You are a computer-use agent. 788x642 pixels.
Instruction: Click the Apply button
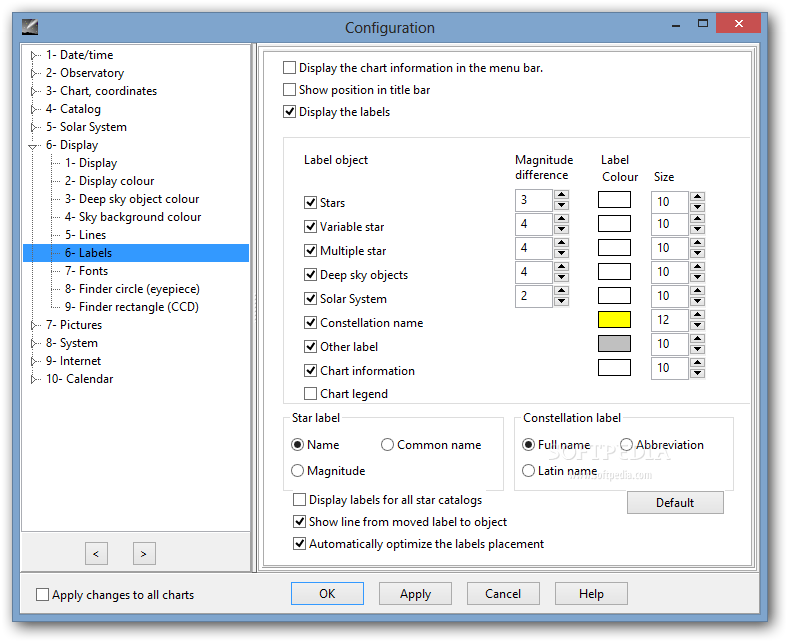pyautogui.click(x=415, y=594)
